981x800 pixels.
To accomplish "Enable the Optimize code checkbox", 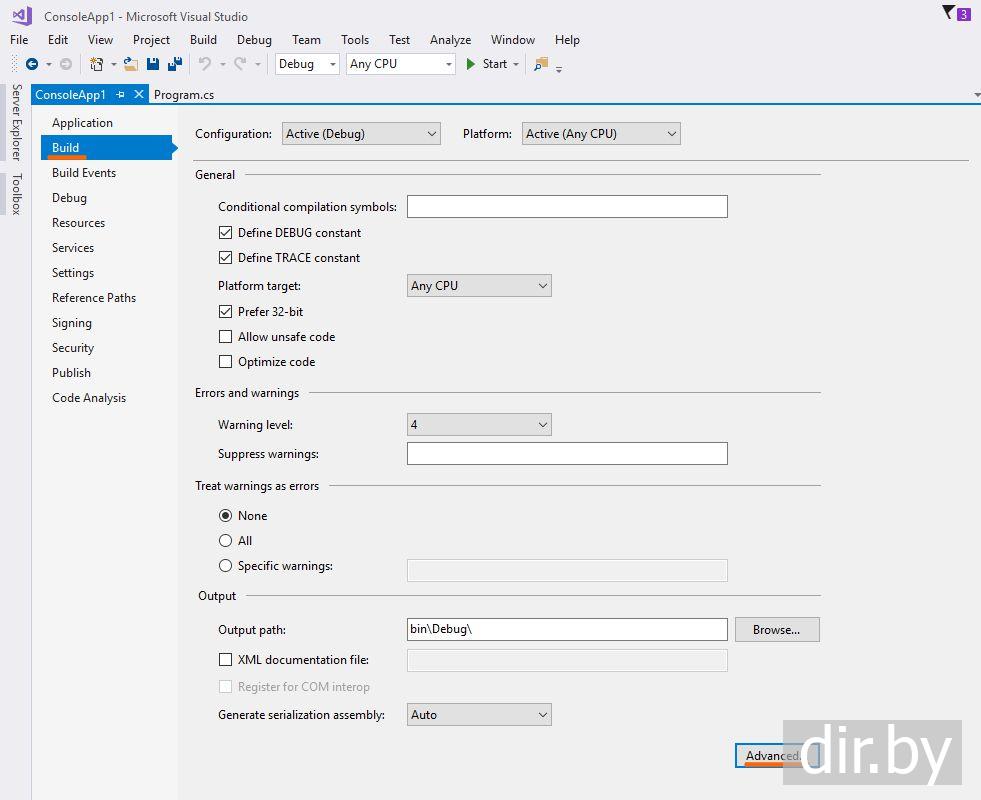I will 225,362.
